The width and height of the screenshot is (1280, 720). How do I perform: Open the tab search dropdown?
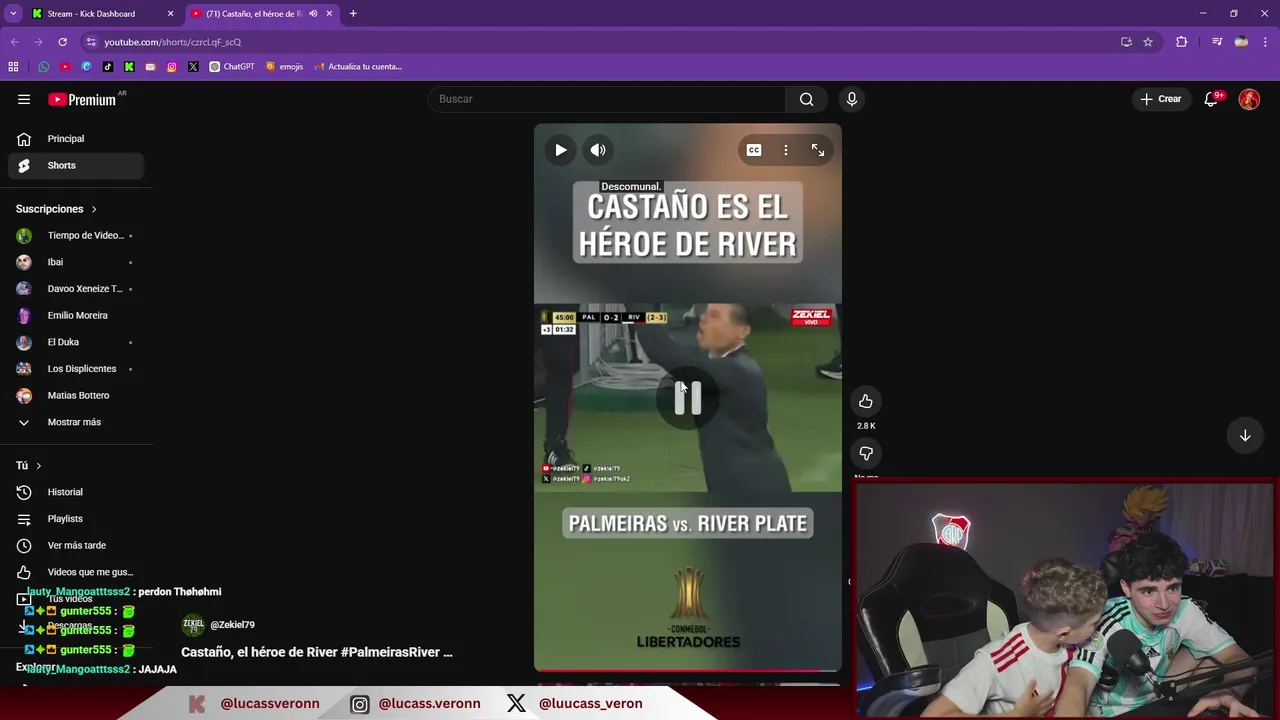13,14
